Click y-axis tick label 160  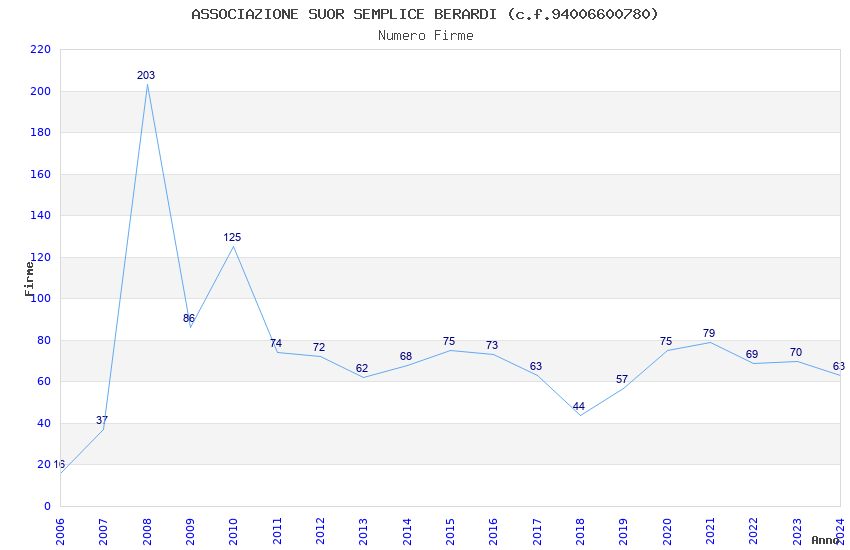coord(41,174)
